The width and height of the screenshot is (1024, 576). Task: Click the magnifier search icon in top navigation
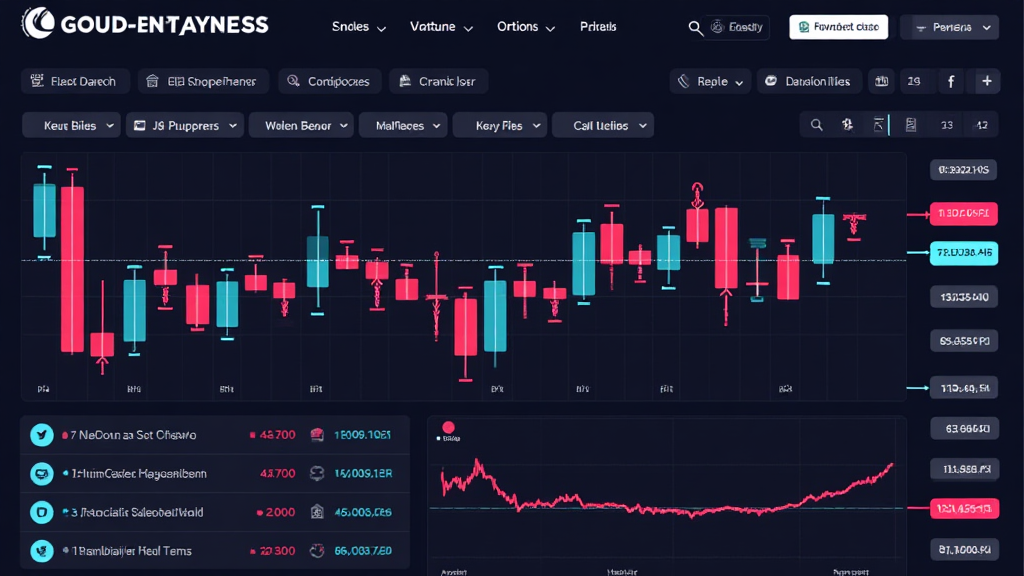696,28
